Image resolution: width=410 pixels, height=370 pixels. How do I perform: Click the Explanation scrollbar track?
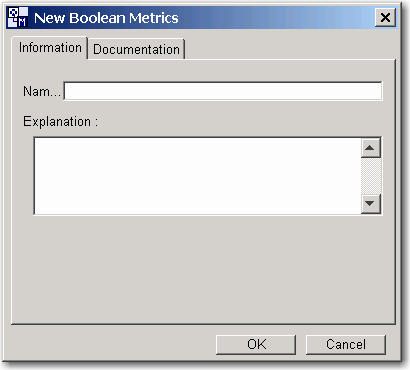tap(370, 176)
